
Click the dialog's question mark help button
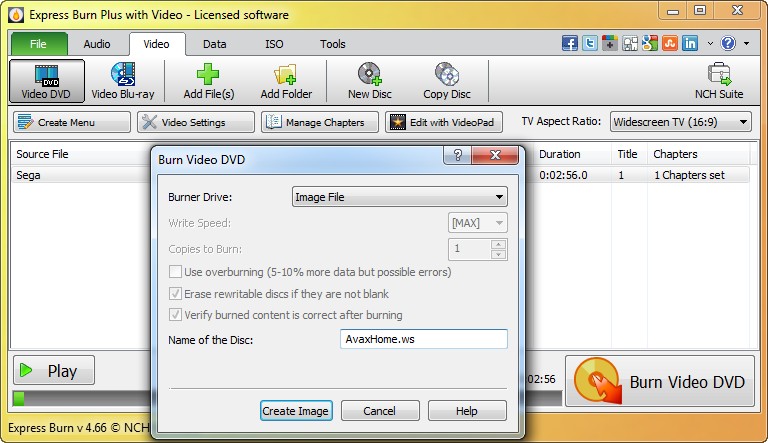point(457,155)
